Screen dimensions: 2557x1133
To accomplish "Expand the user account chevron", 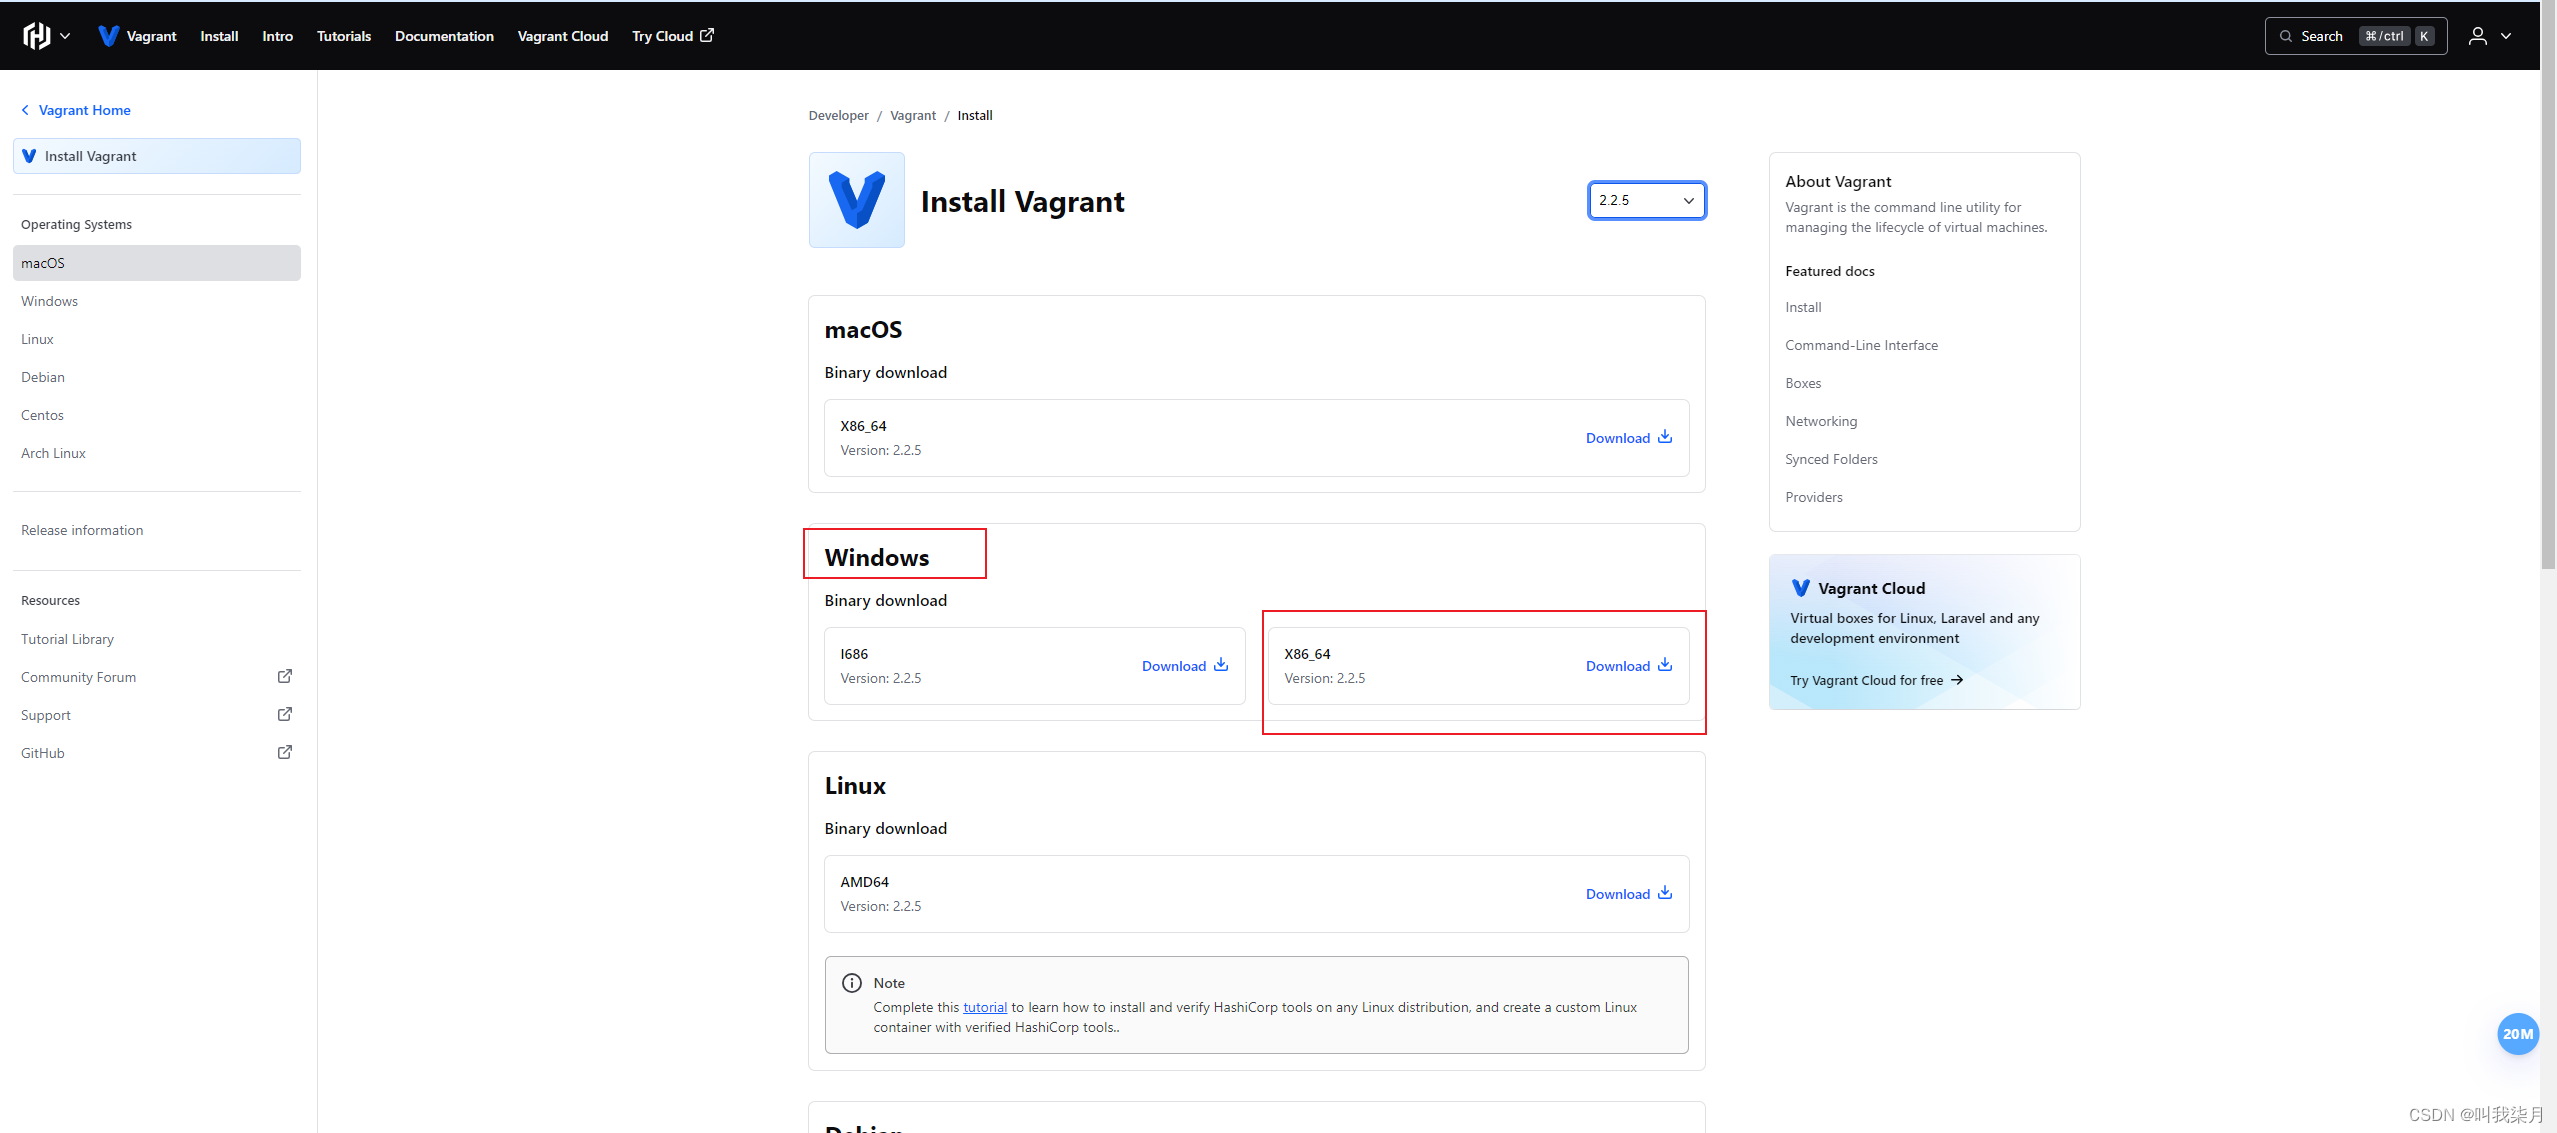I will [2506, 36].
